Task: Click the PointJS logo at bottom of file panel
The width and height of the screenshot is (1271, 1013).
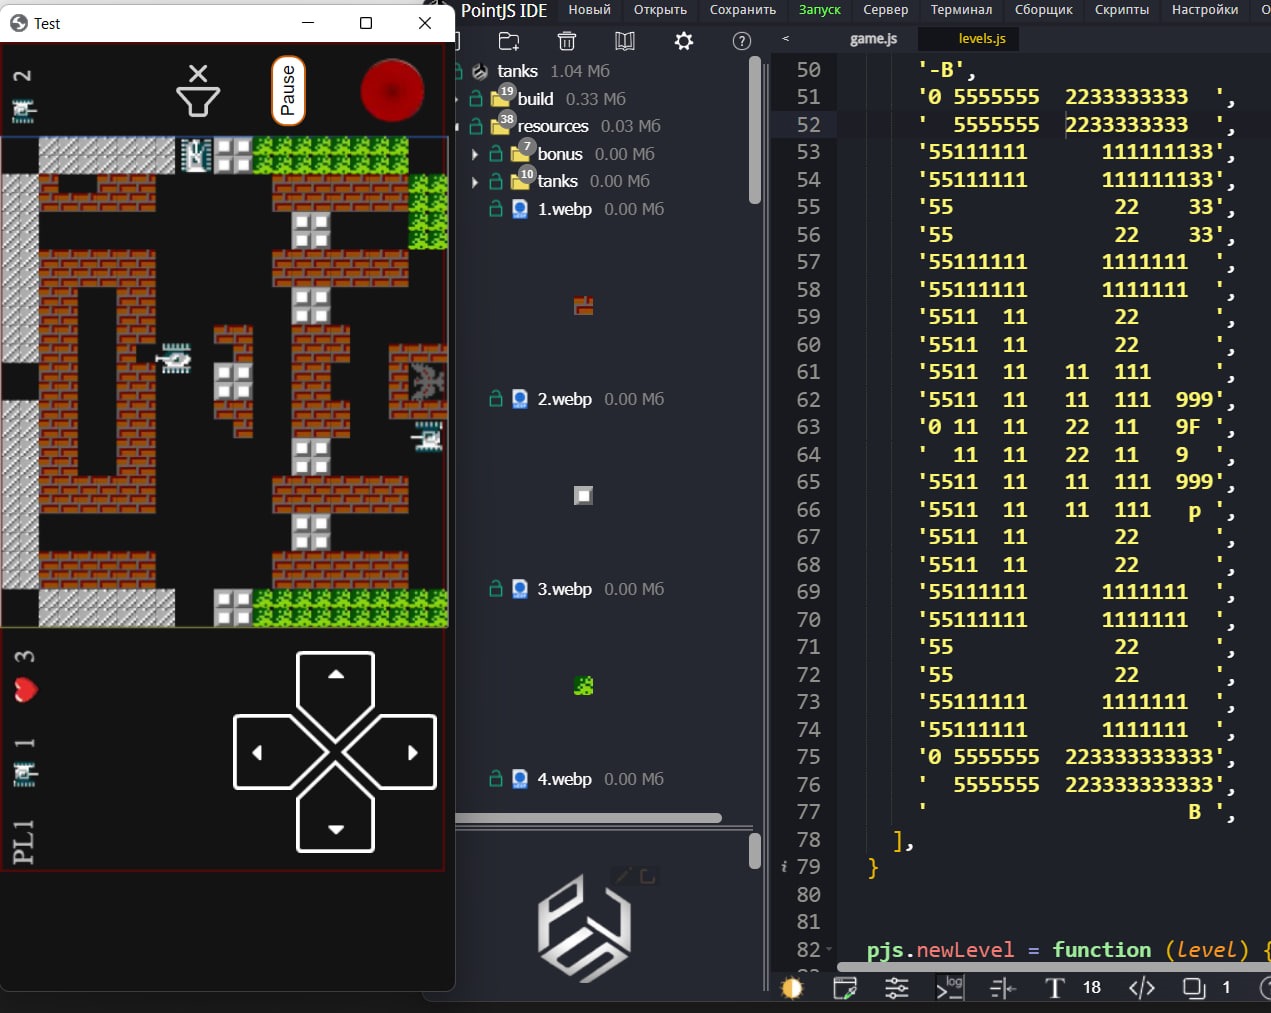Action: click(x=585, y=928)
